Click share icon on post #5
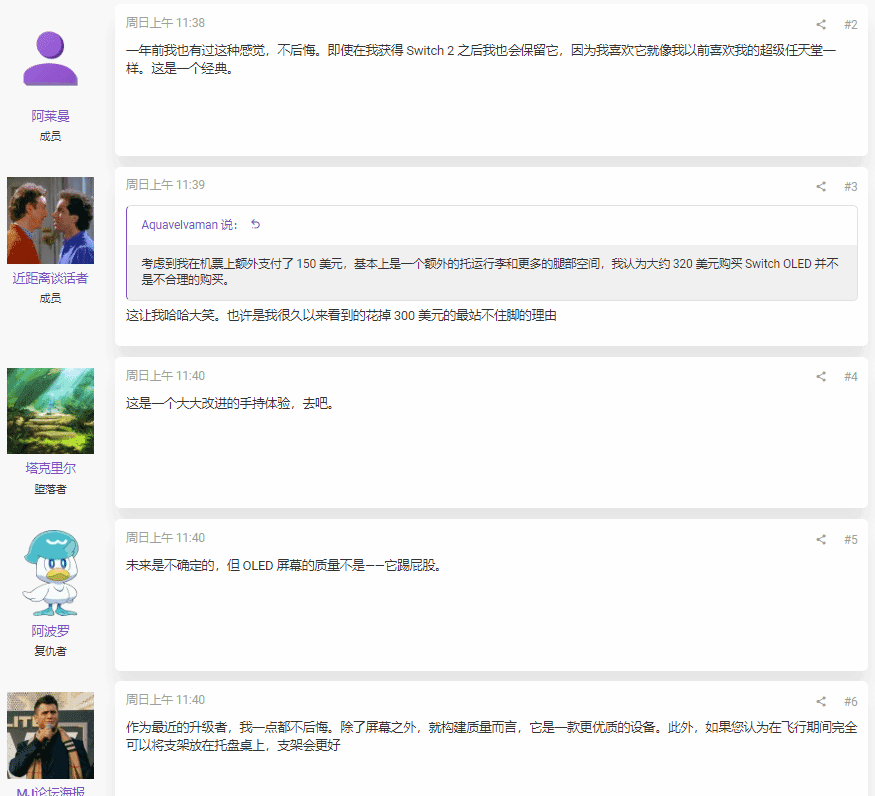Viewport: 875px width, 796px height. coord(821,540)
